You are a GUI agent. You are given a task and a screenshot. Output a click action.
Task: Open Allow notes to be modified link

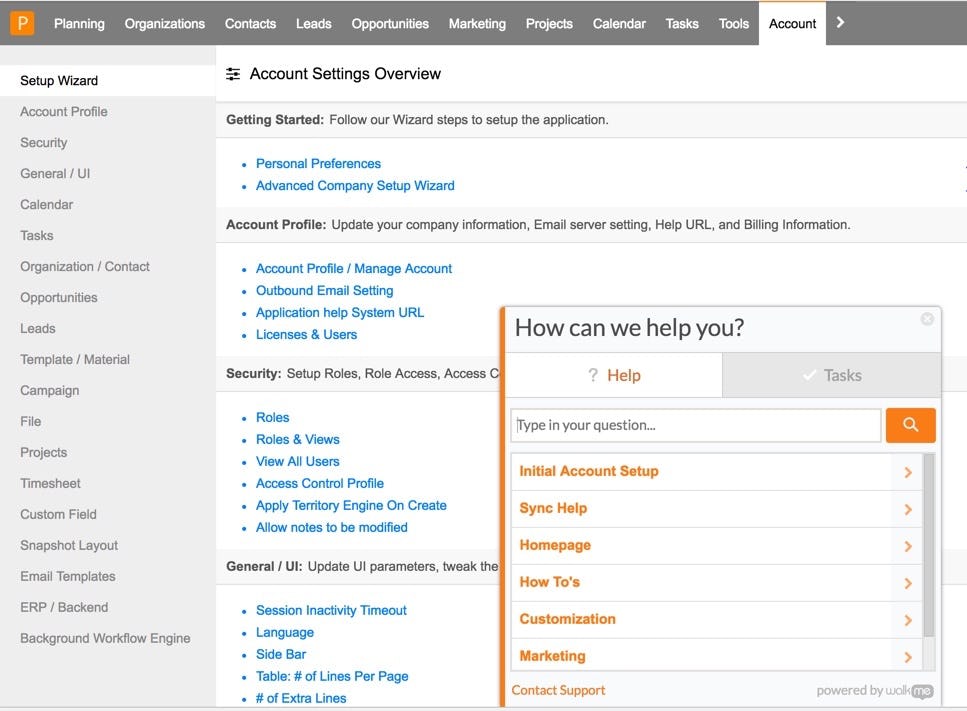coord(332,527)
